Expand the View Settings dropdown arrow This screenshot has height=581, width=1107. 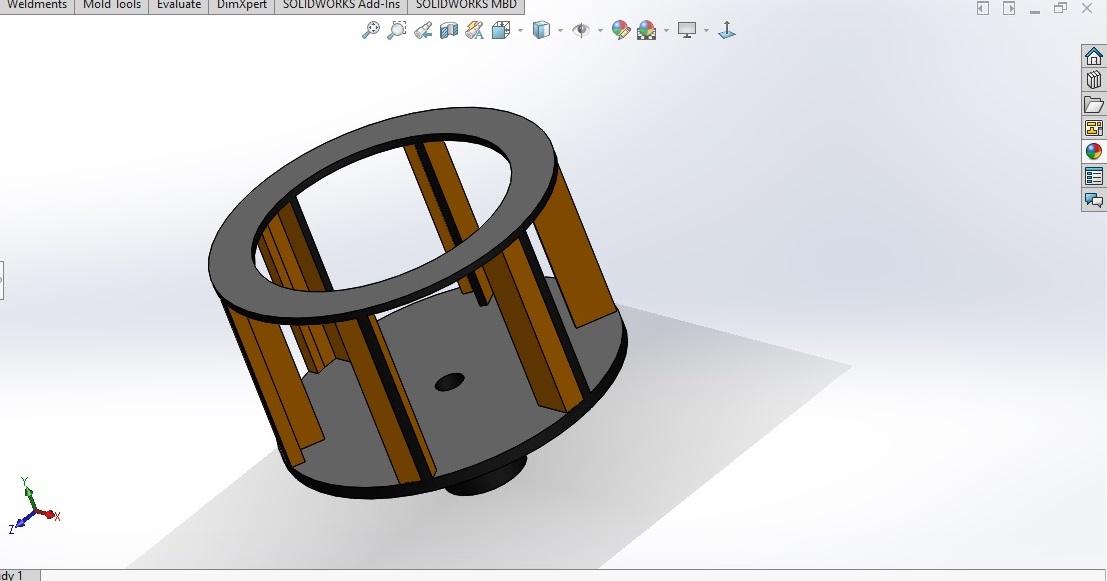coord(707,30)
